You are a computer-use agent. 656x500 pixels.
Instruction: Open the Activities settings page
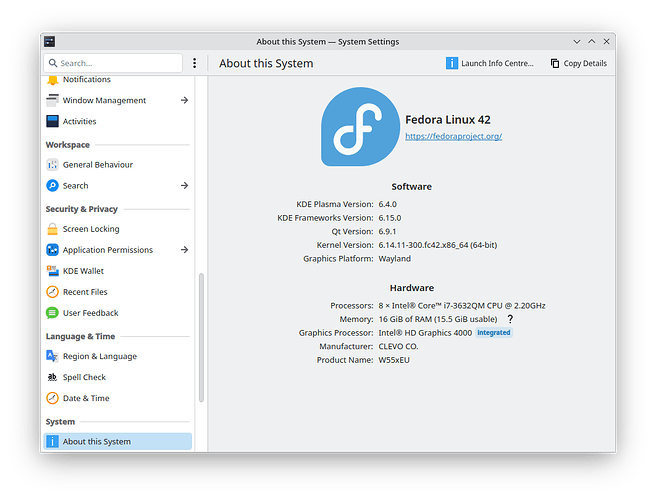tap(118, 121)
